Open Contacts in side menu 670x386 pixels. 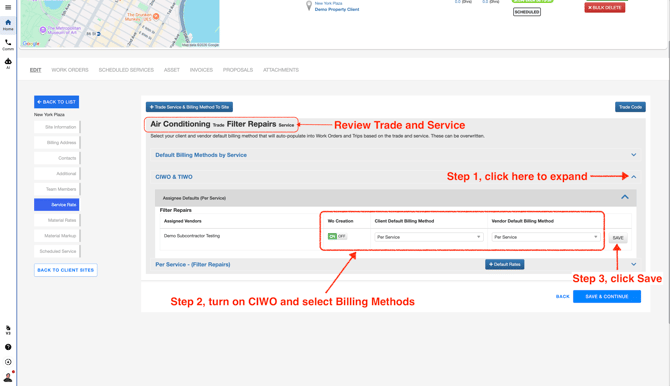tap(57, 158)
